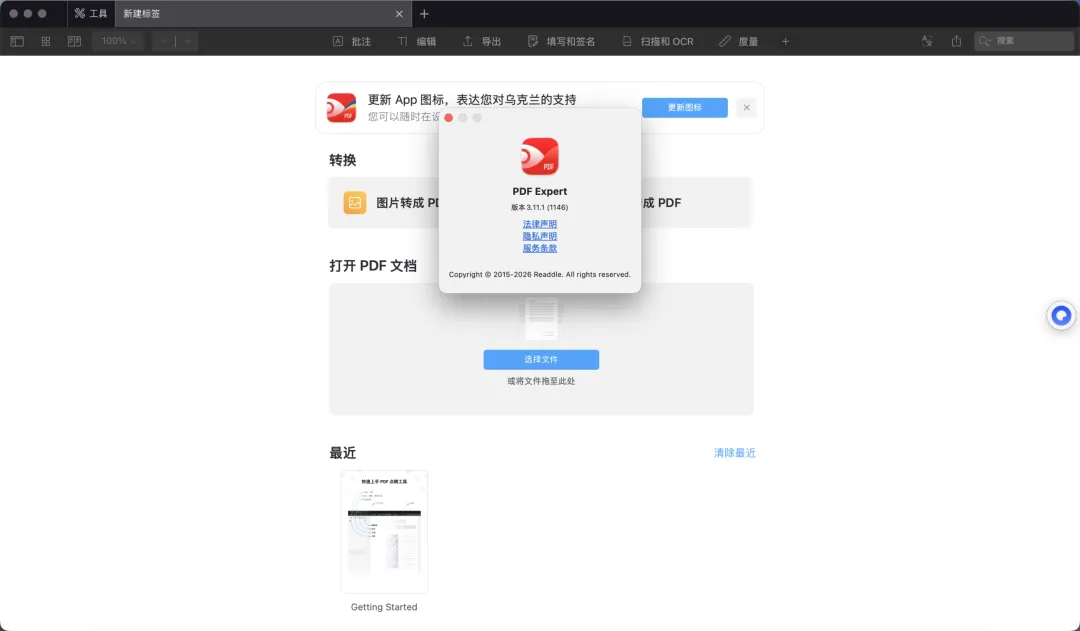
Task: Close the 新建标签 tab
Action: [x=399, y=14]
